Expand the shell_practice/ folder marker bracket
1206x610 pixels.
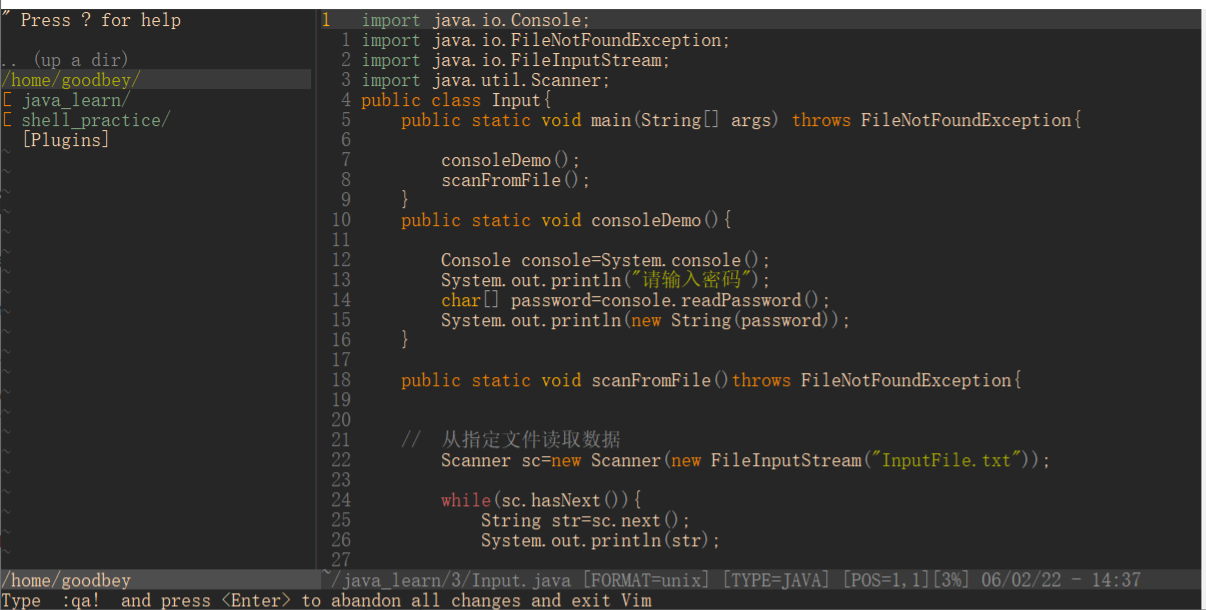(x=7, y=120)
